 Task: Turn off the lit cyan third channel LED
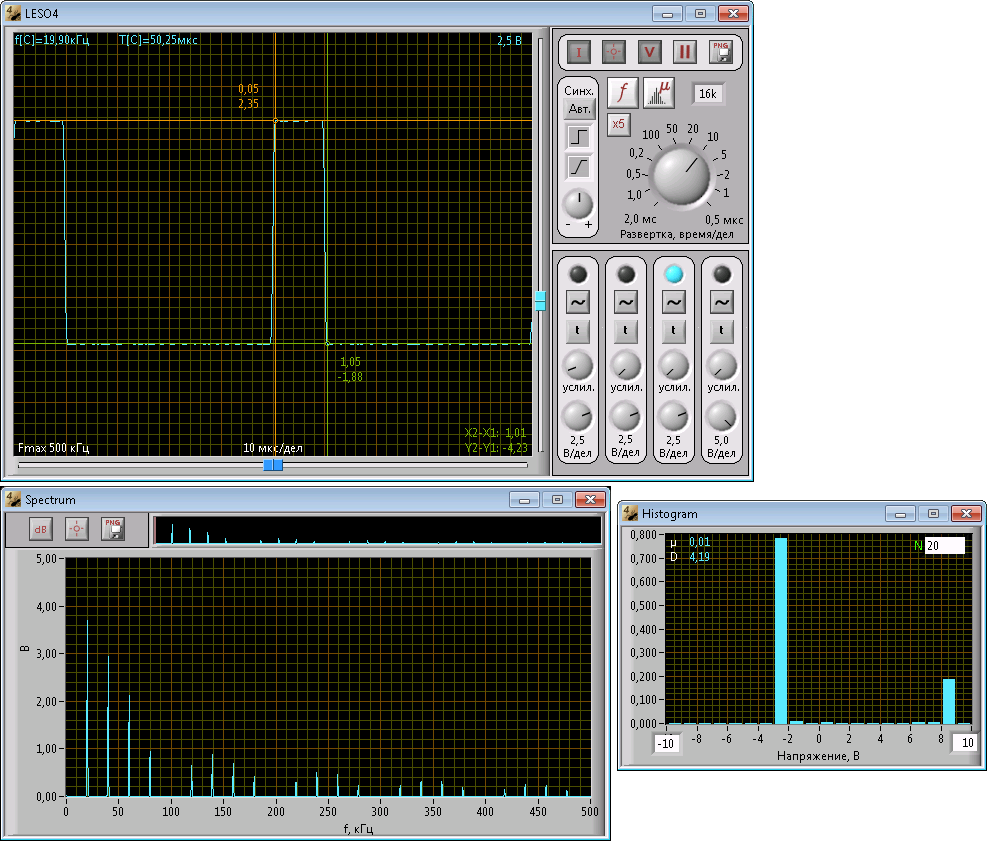[x=674, y=274]
